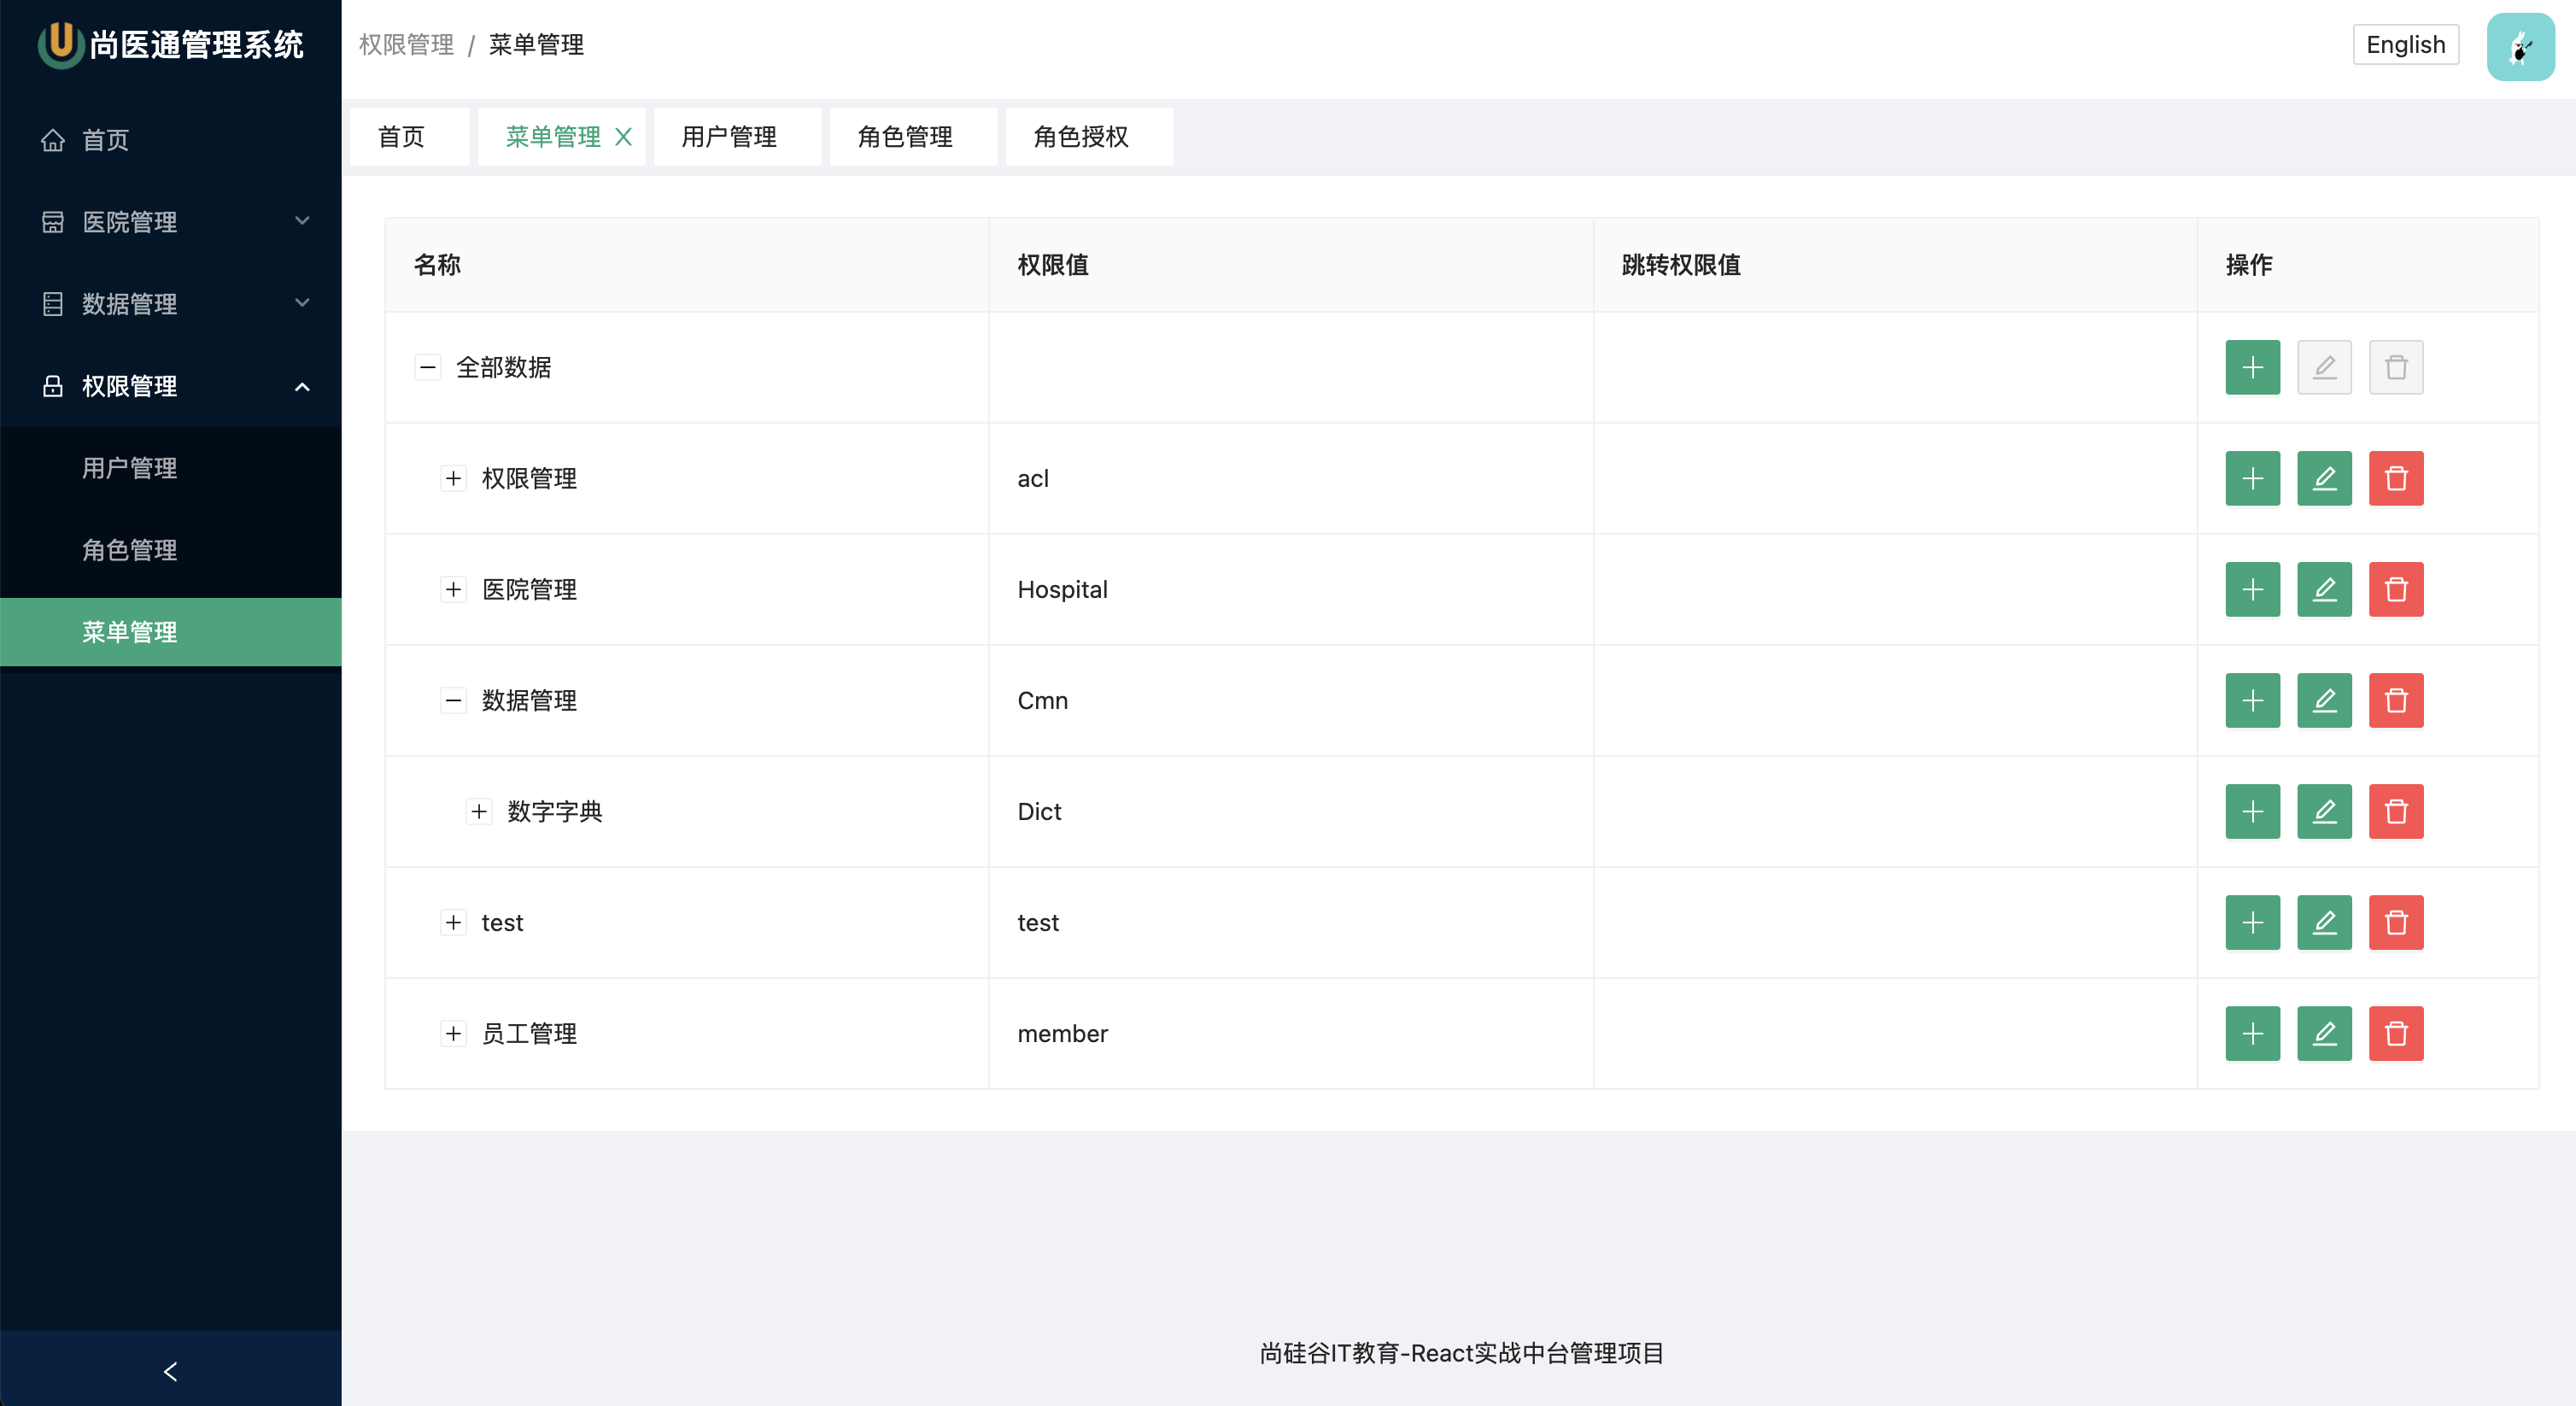The image size is (2576, 1406).
Task: Delete the test menu entry
Action: click(2396, 922)
